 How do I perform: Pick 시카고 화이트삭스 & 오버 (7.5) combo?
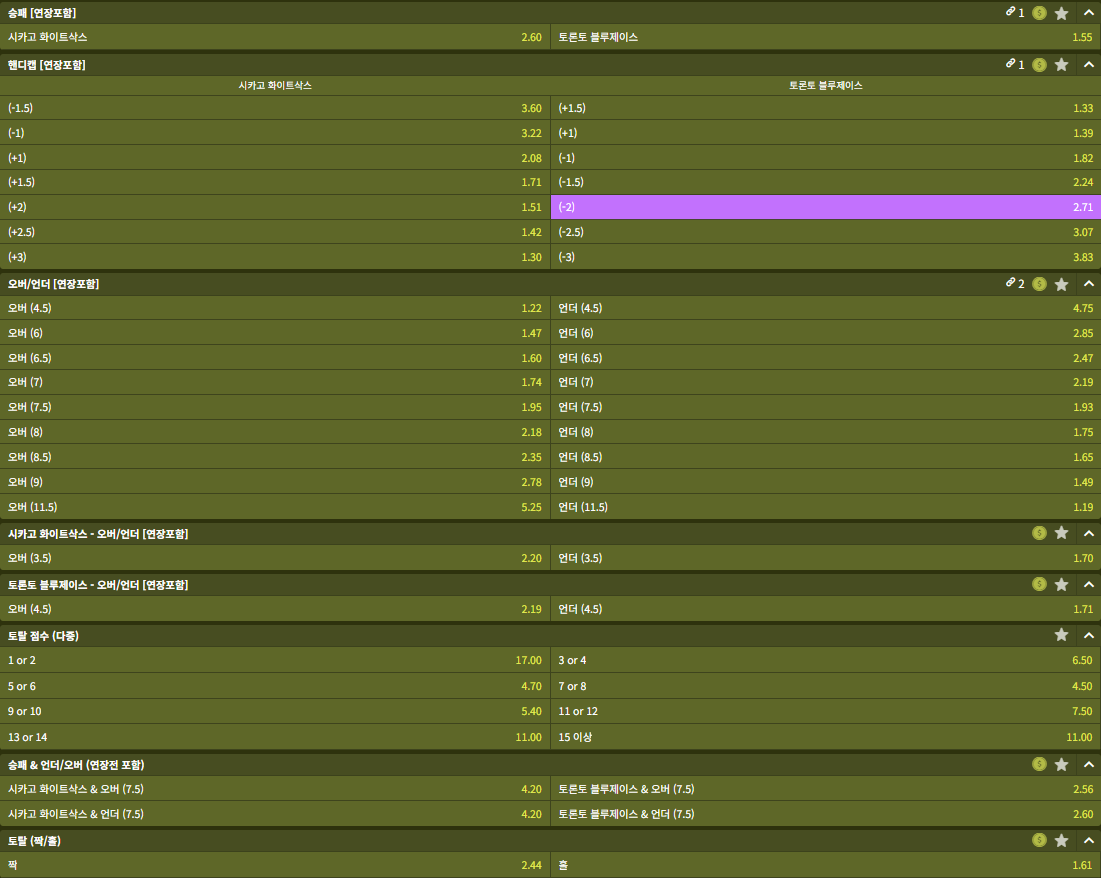point(275,789)
